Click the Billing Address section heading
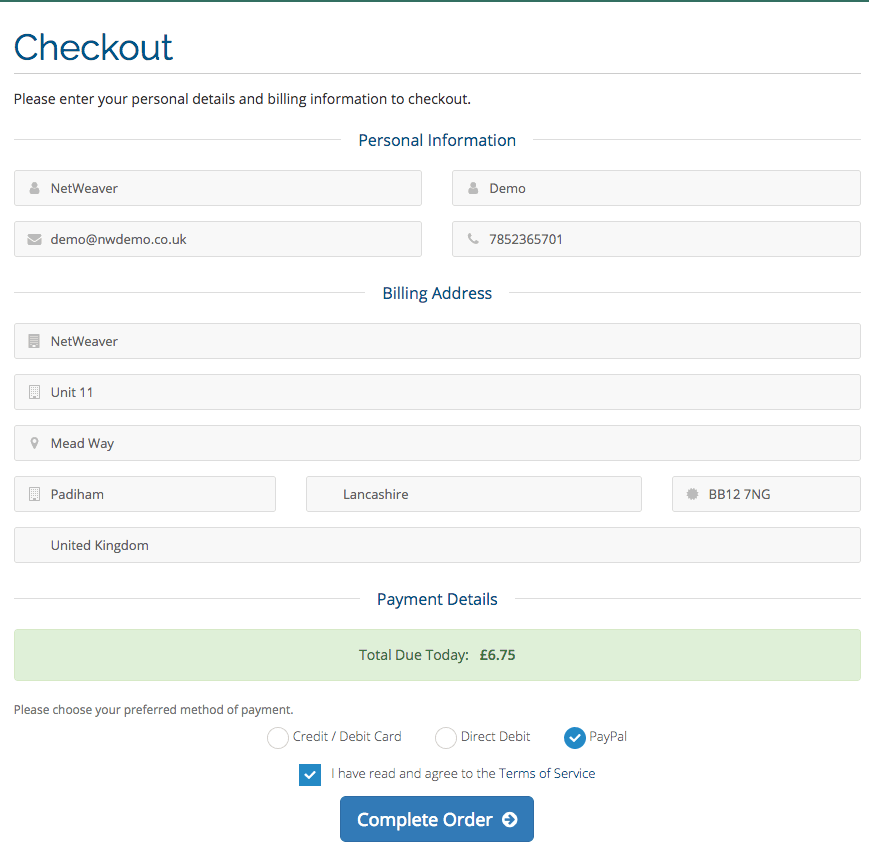869x856 pixels. click(437, 293)
